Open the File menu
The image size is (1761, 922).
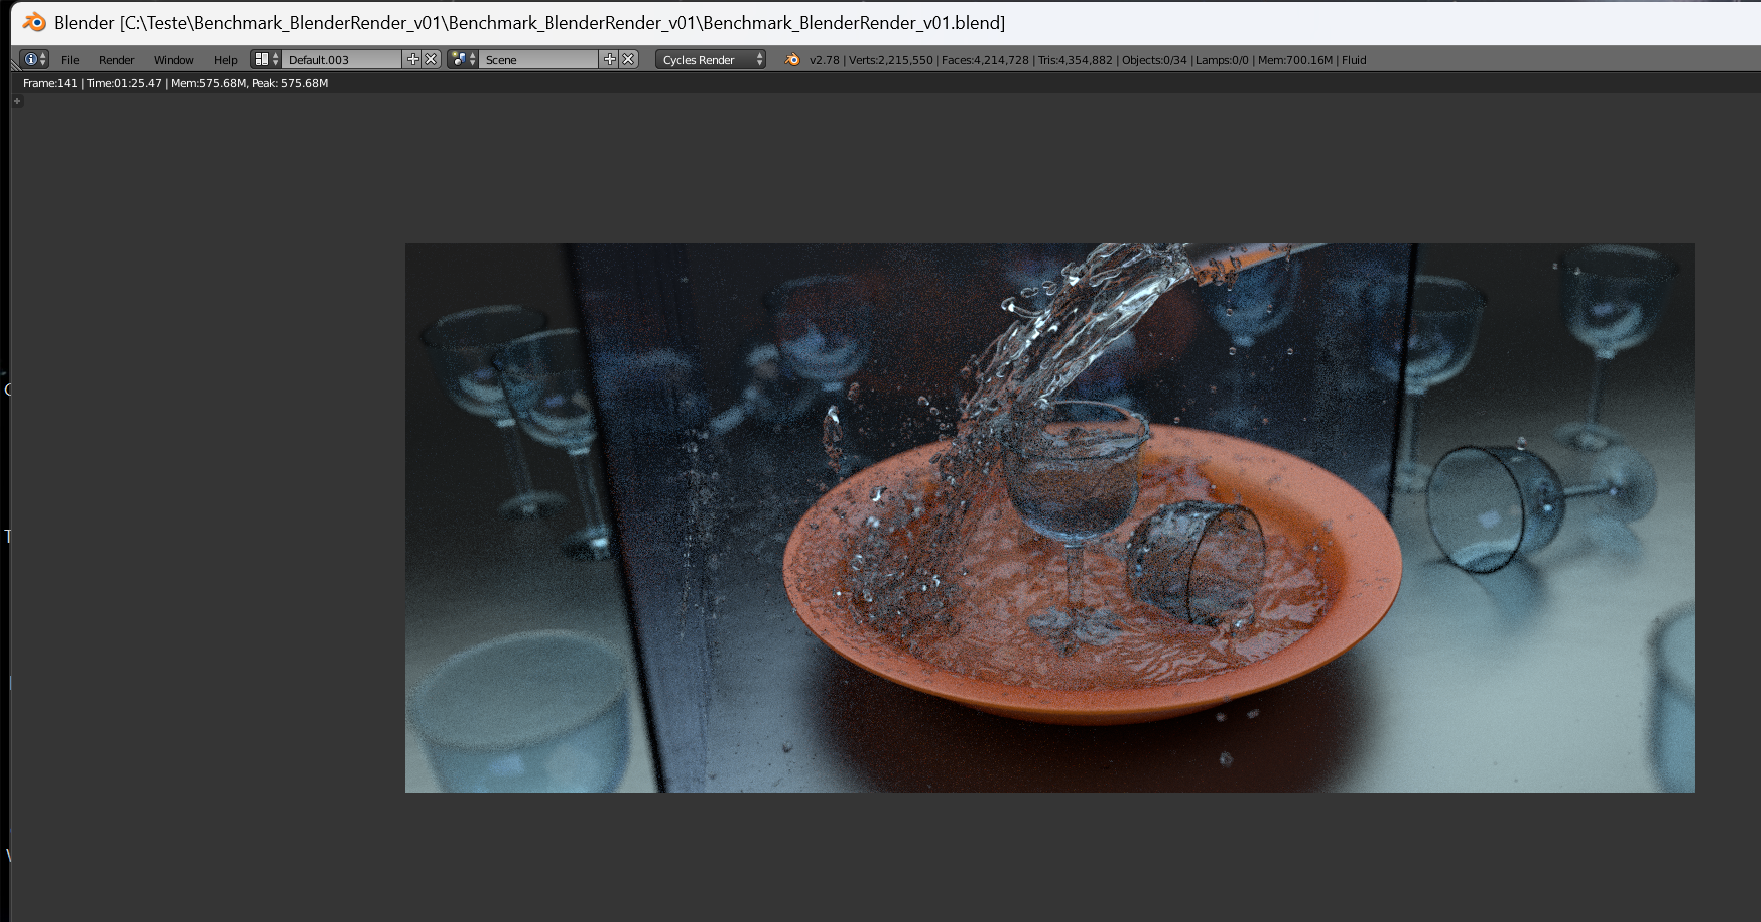(70, 60)
